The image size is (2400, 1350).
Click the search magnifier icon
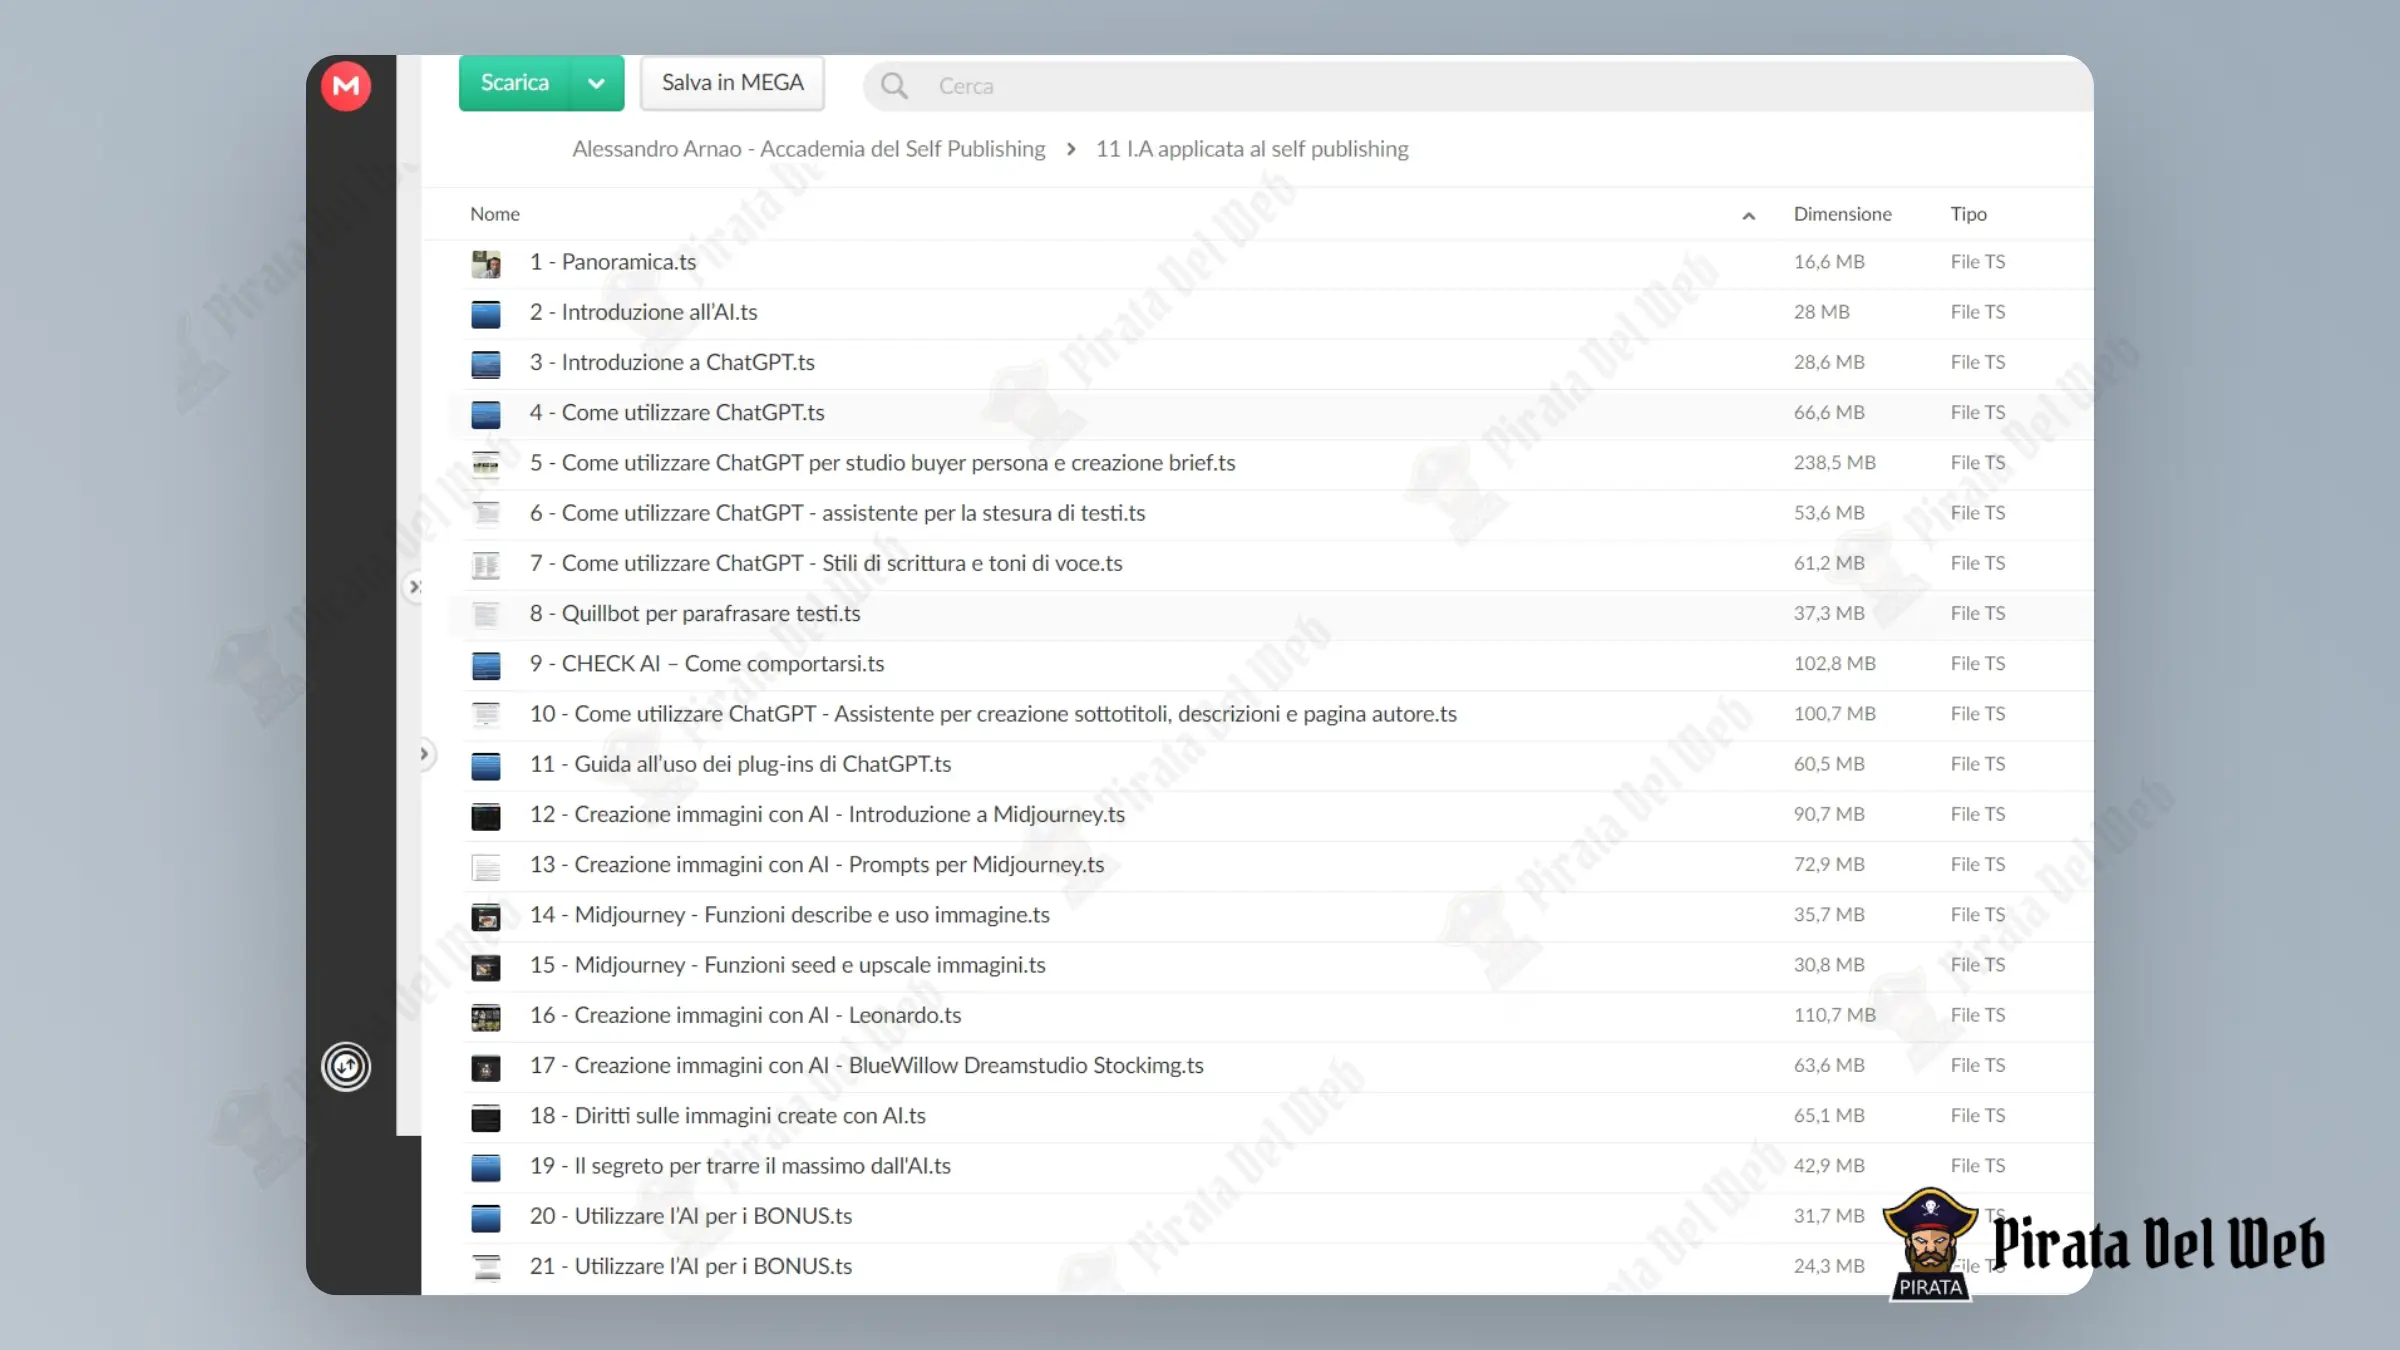pyautogui.click(x=894, y=86)
